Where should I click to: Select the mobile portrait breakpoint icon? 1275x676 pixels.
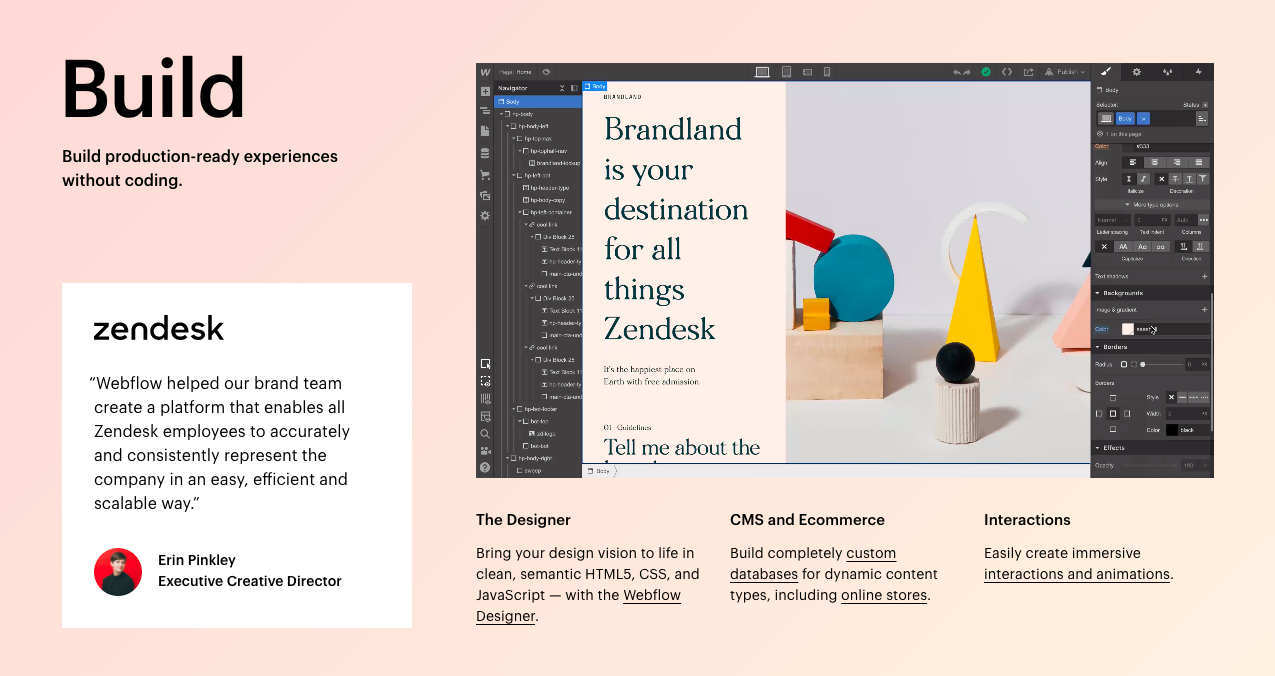pos(827,72)
